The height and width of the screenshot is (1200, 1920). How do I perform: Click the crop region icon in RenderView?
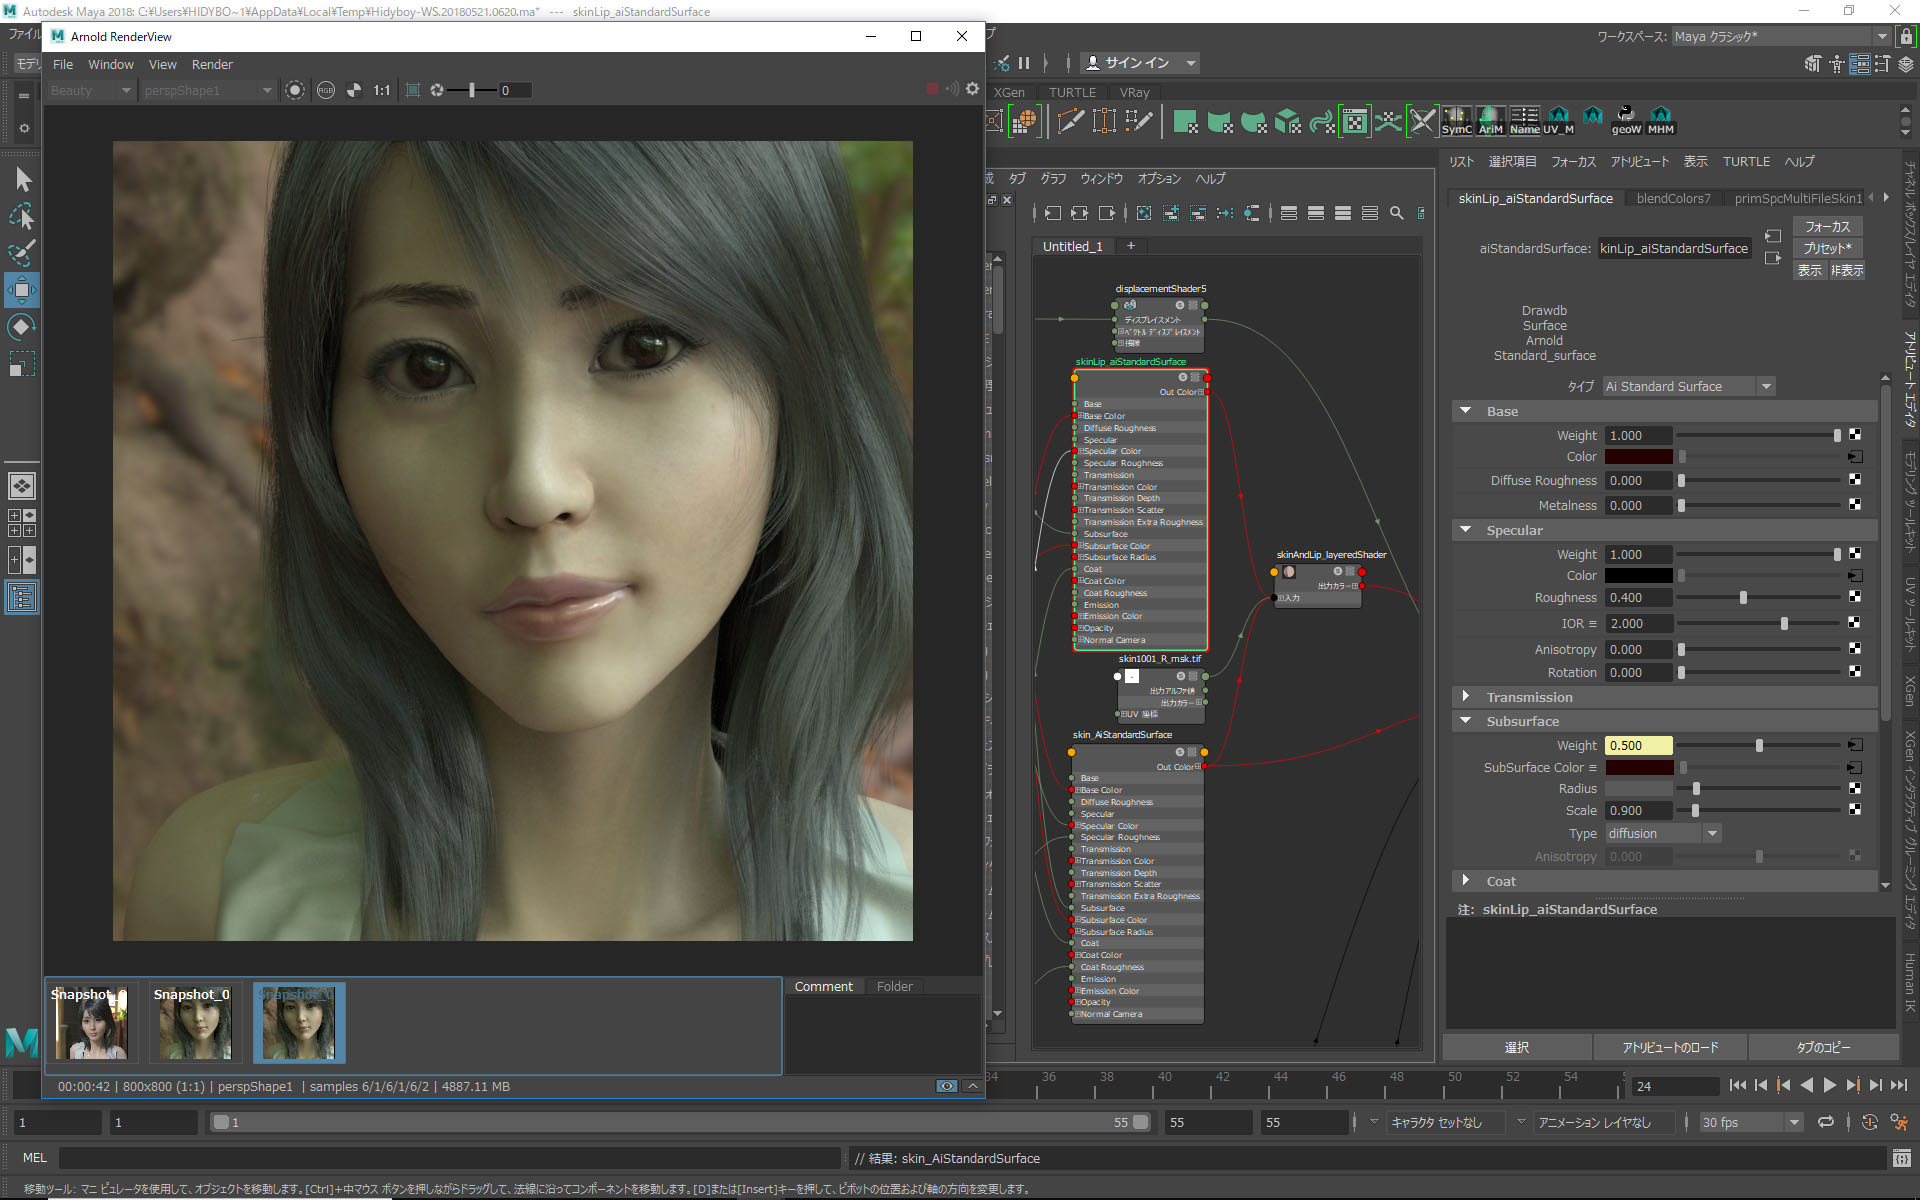[412, 90]
